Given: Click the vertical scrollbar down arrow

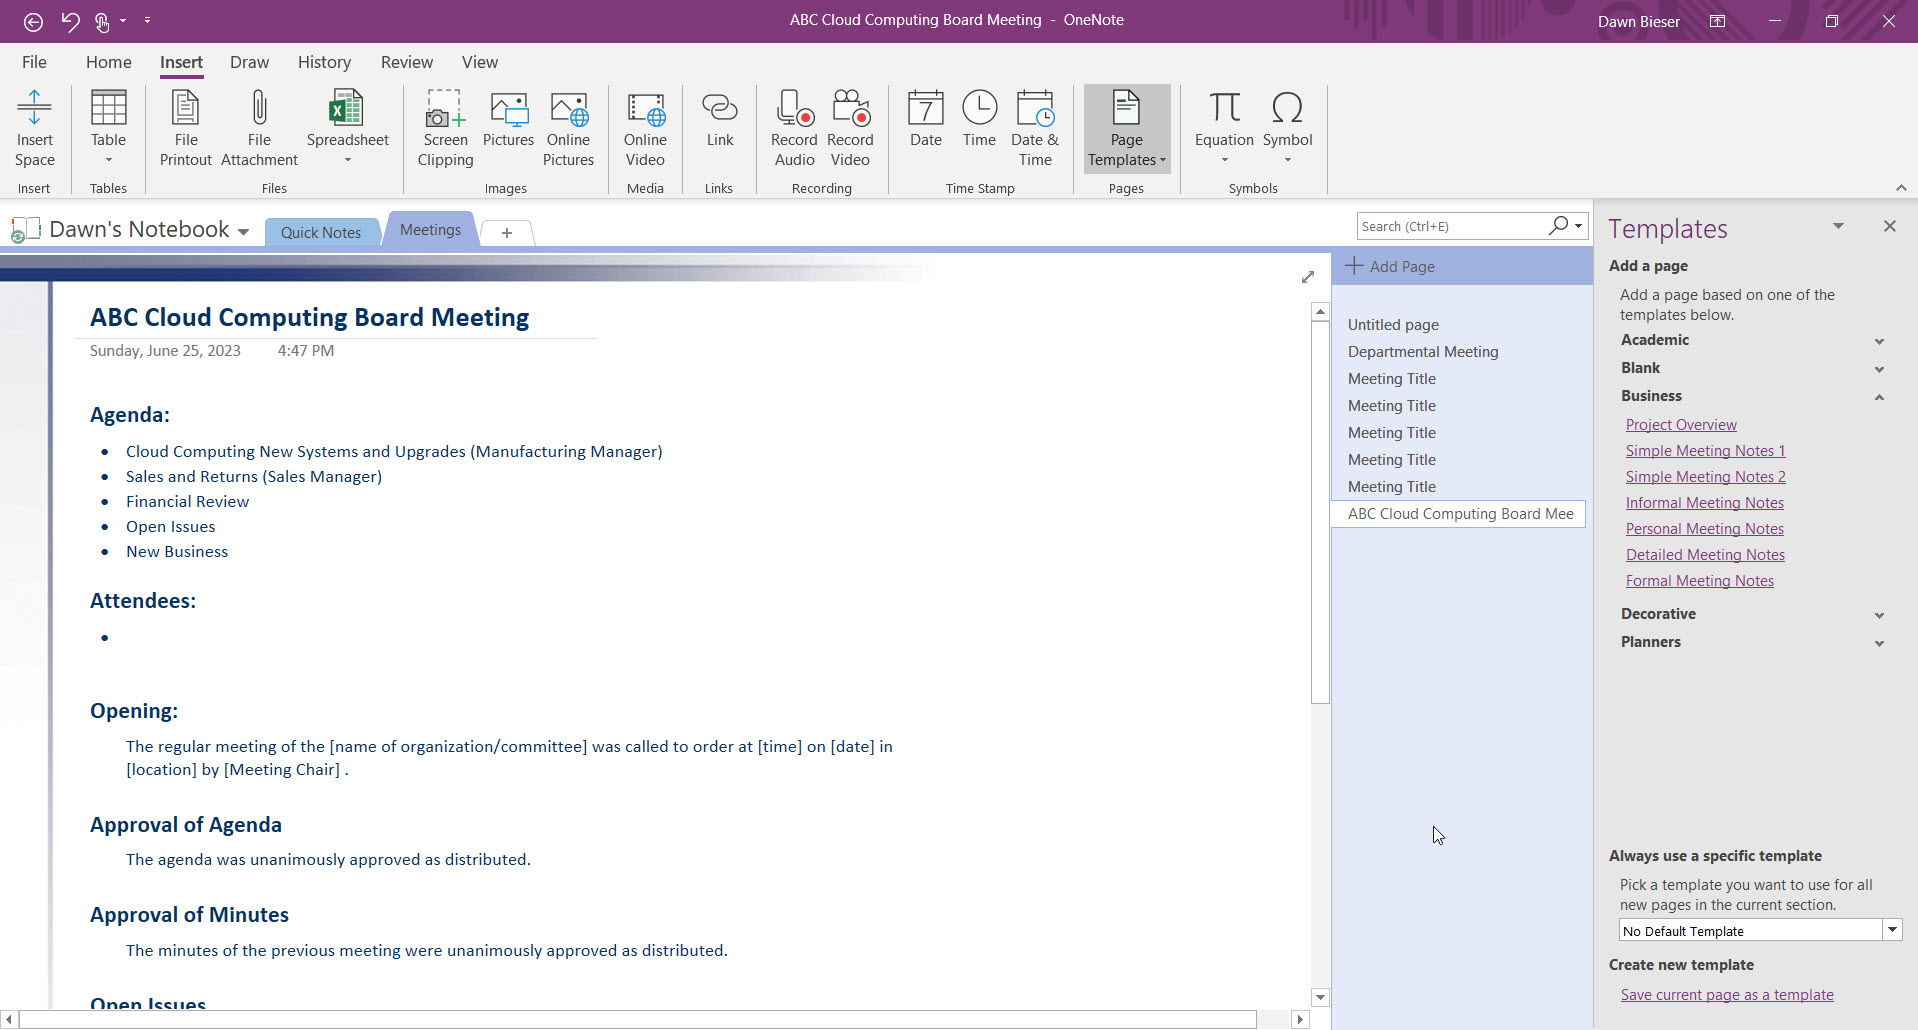Looking at the screenshot, I should point(1320,997).
